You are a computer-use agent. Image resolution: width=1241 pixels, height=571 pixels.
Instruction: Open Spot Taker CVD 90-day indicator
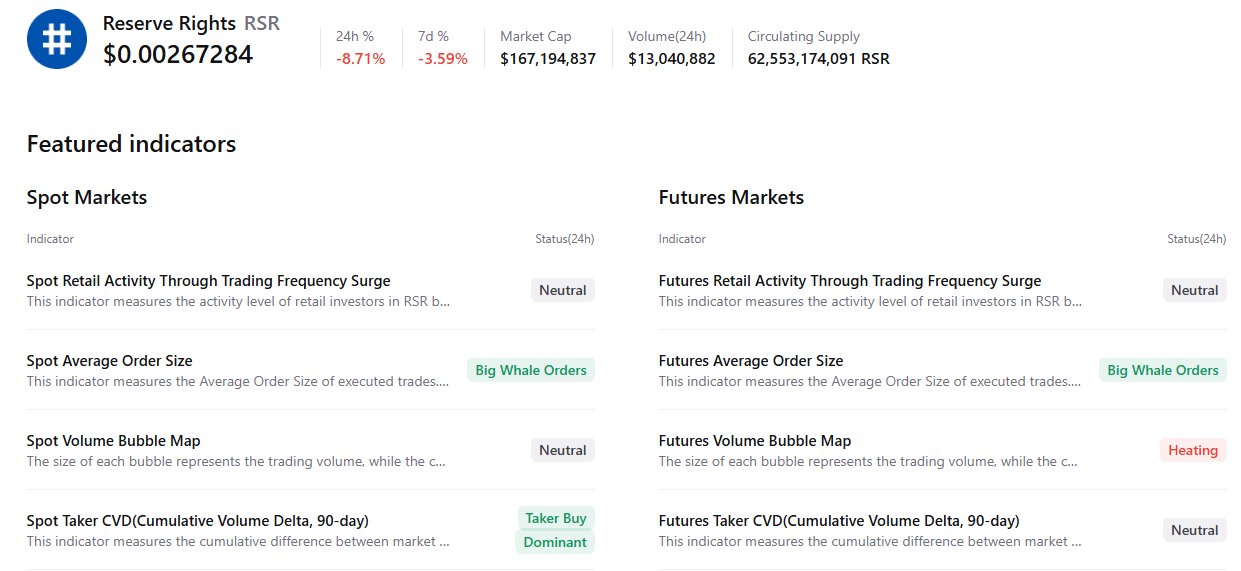coord(197,521)
